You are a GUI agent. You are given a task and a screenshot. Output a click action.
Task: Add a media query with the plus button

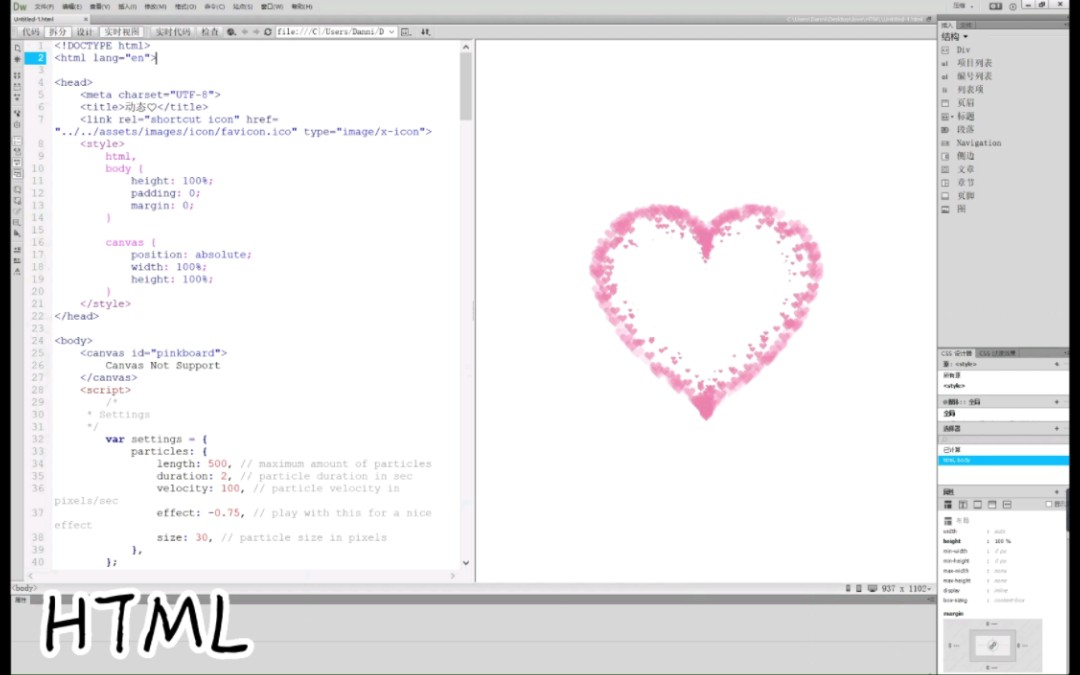pos(1057,402)
